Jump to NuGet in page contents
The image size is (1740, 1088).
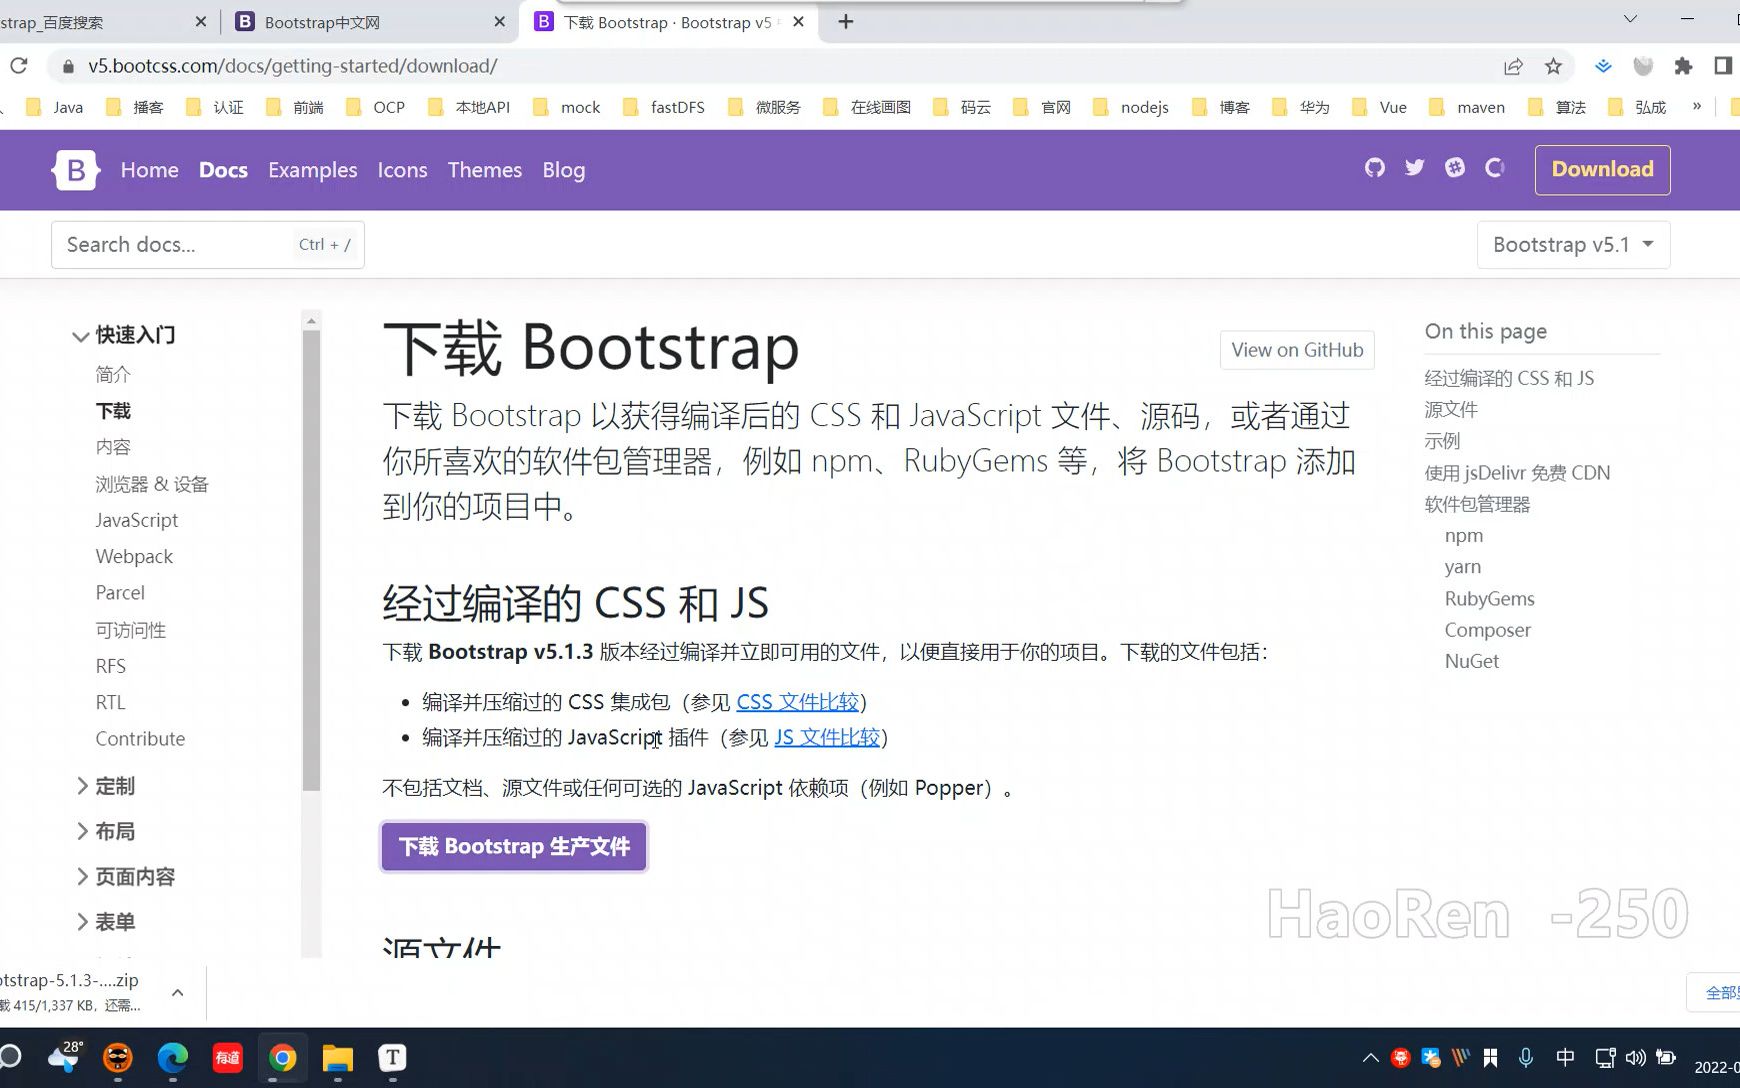[1471, 661]
